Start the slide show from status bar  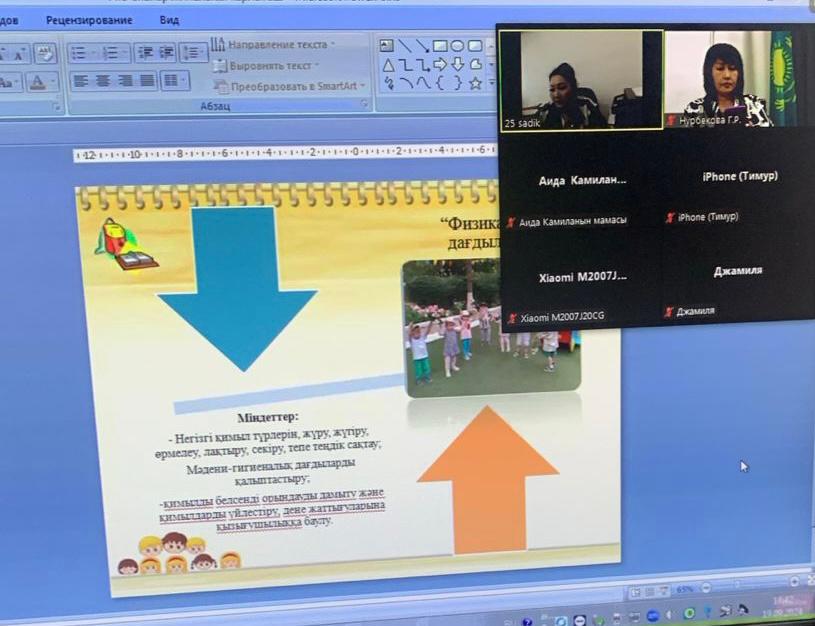pos(664,592)
